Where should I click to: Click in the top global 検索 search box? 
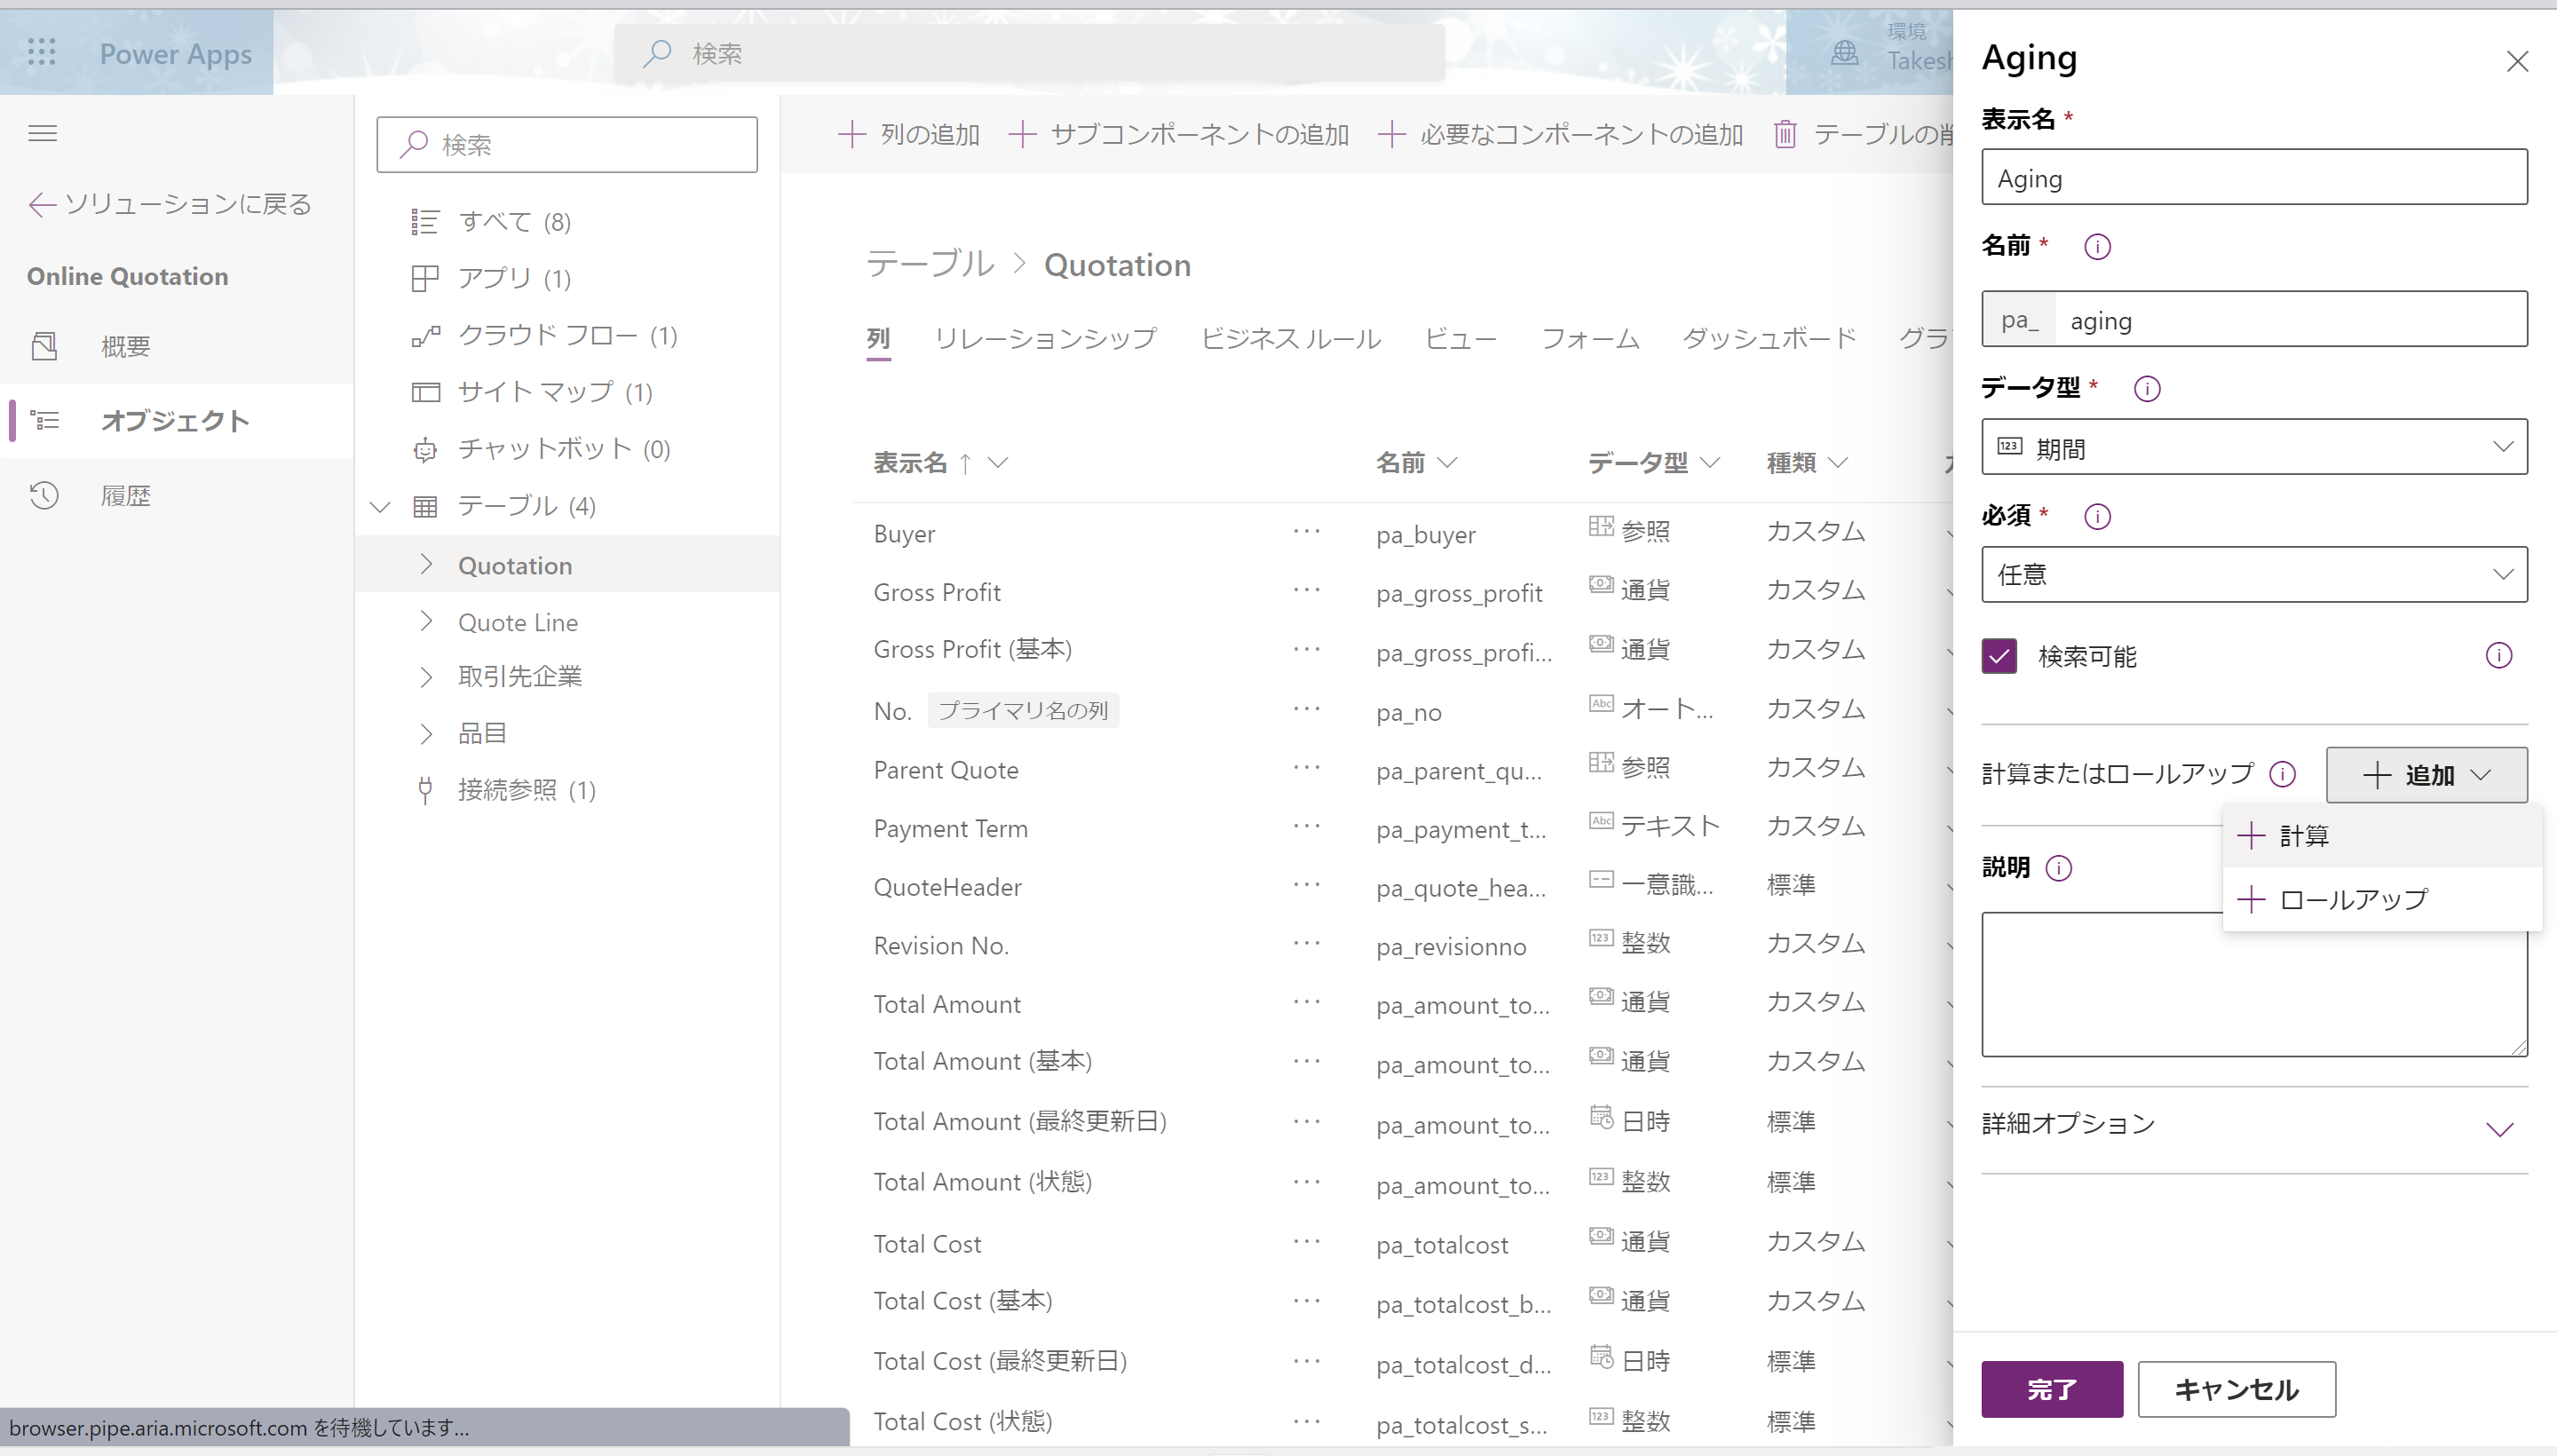pyautogui.click(x=1029, y=53)
